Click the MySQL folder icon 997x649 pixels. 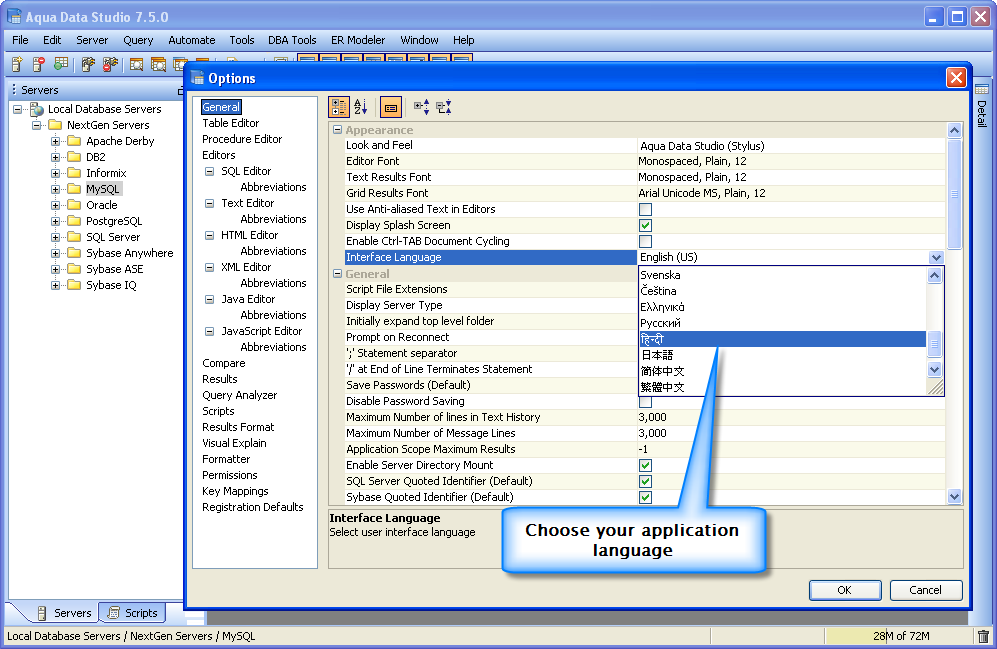tap(74, 189)
